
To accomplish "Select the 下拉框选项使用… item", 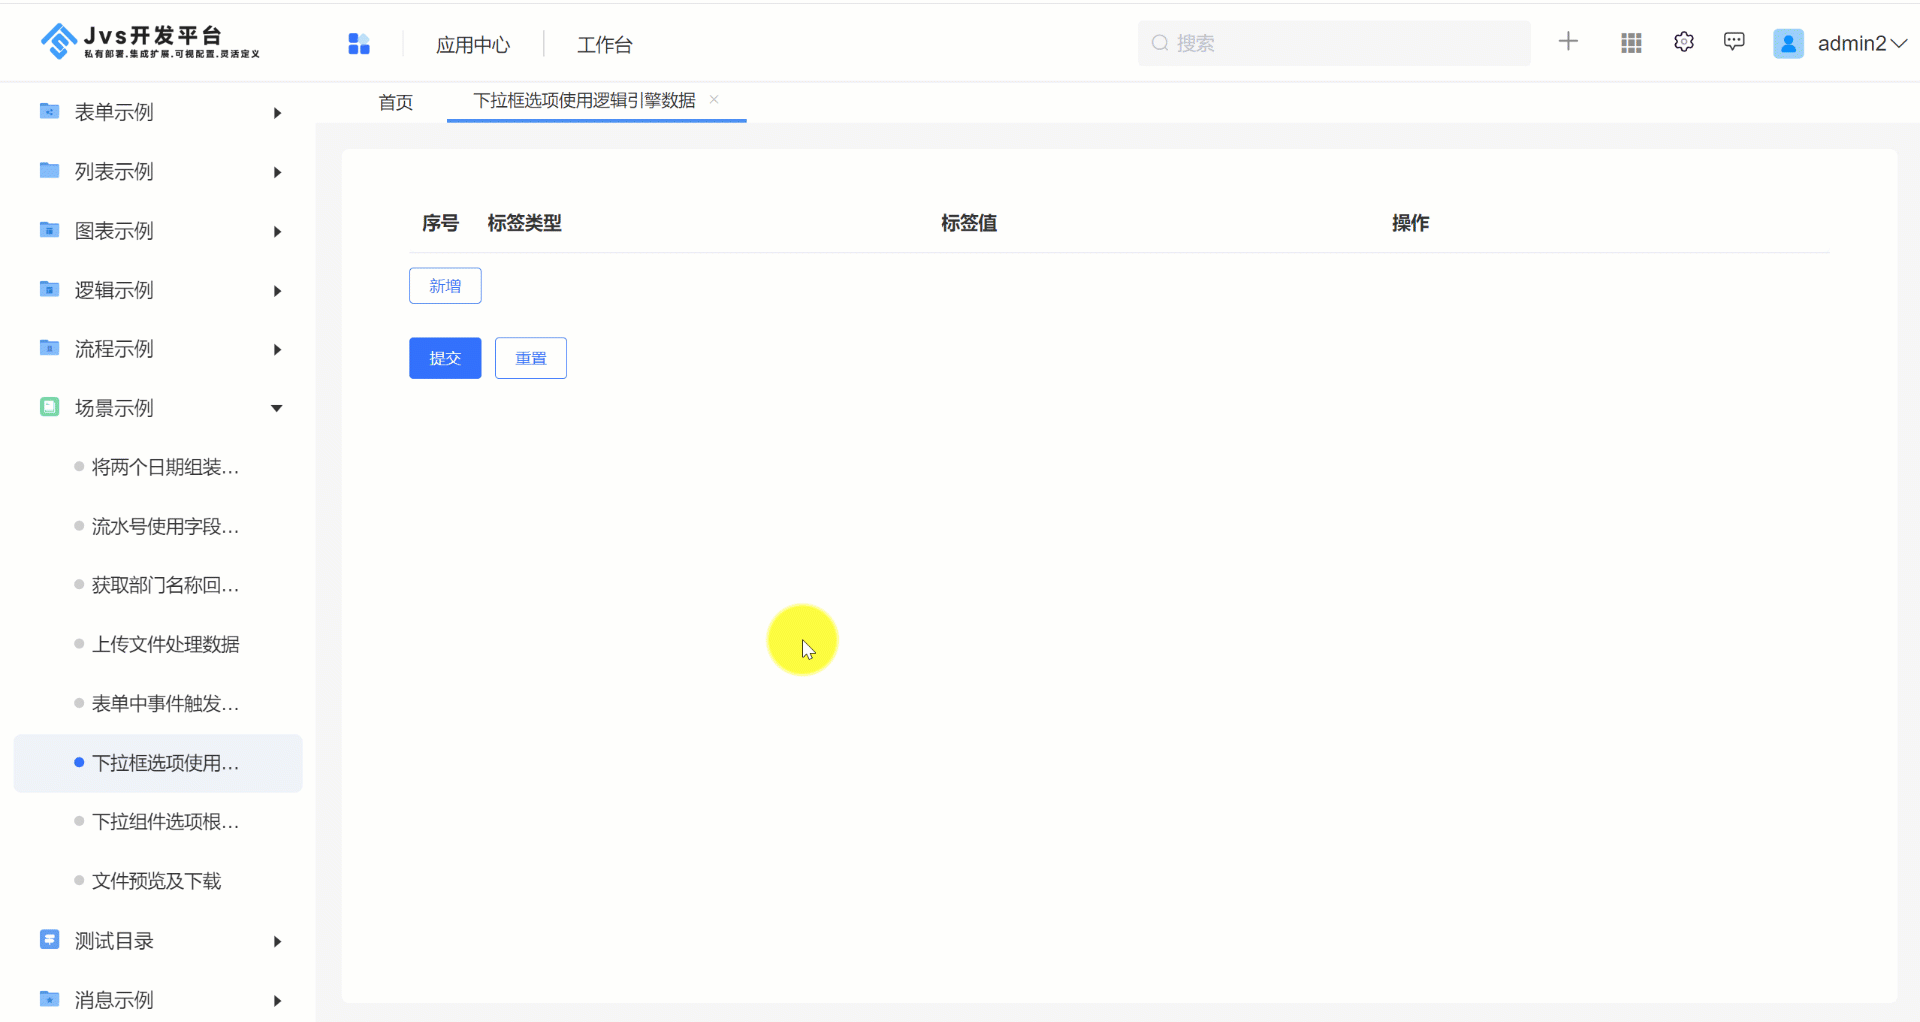I will point(158,763).
